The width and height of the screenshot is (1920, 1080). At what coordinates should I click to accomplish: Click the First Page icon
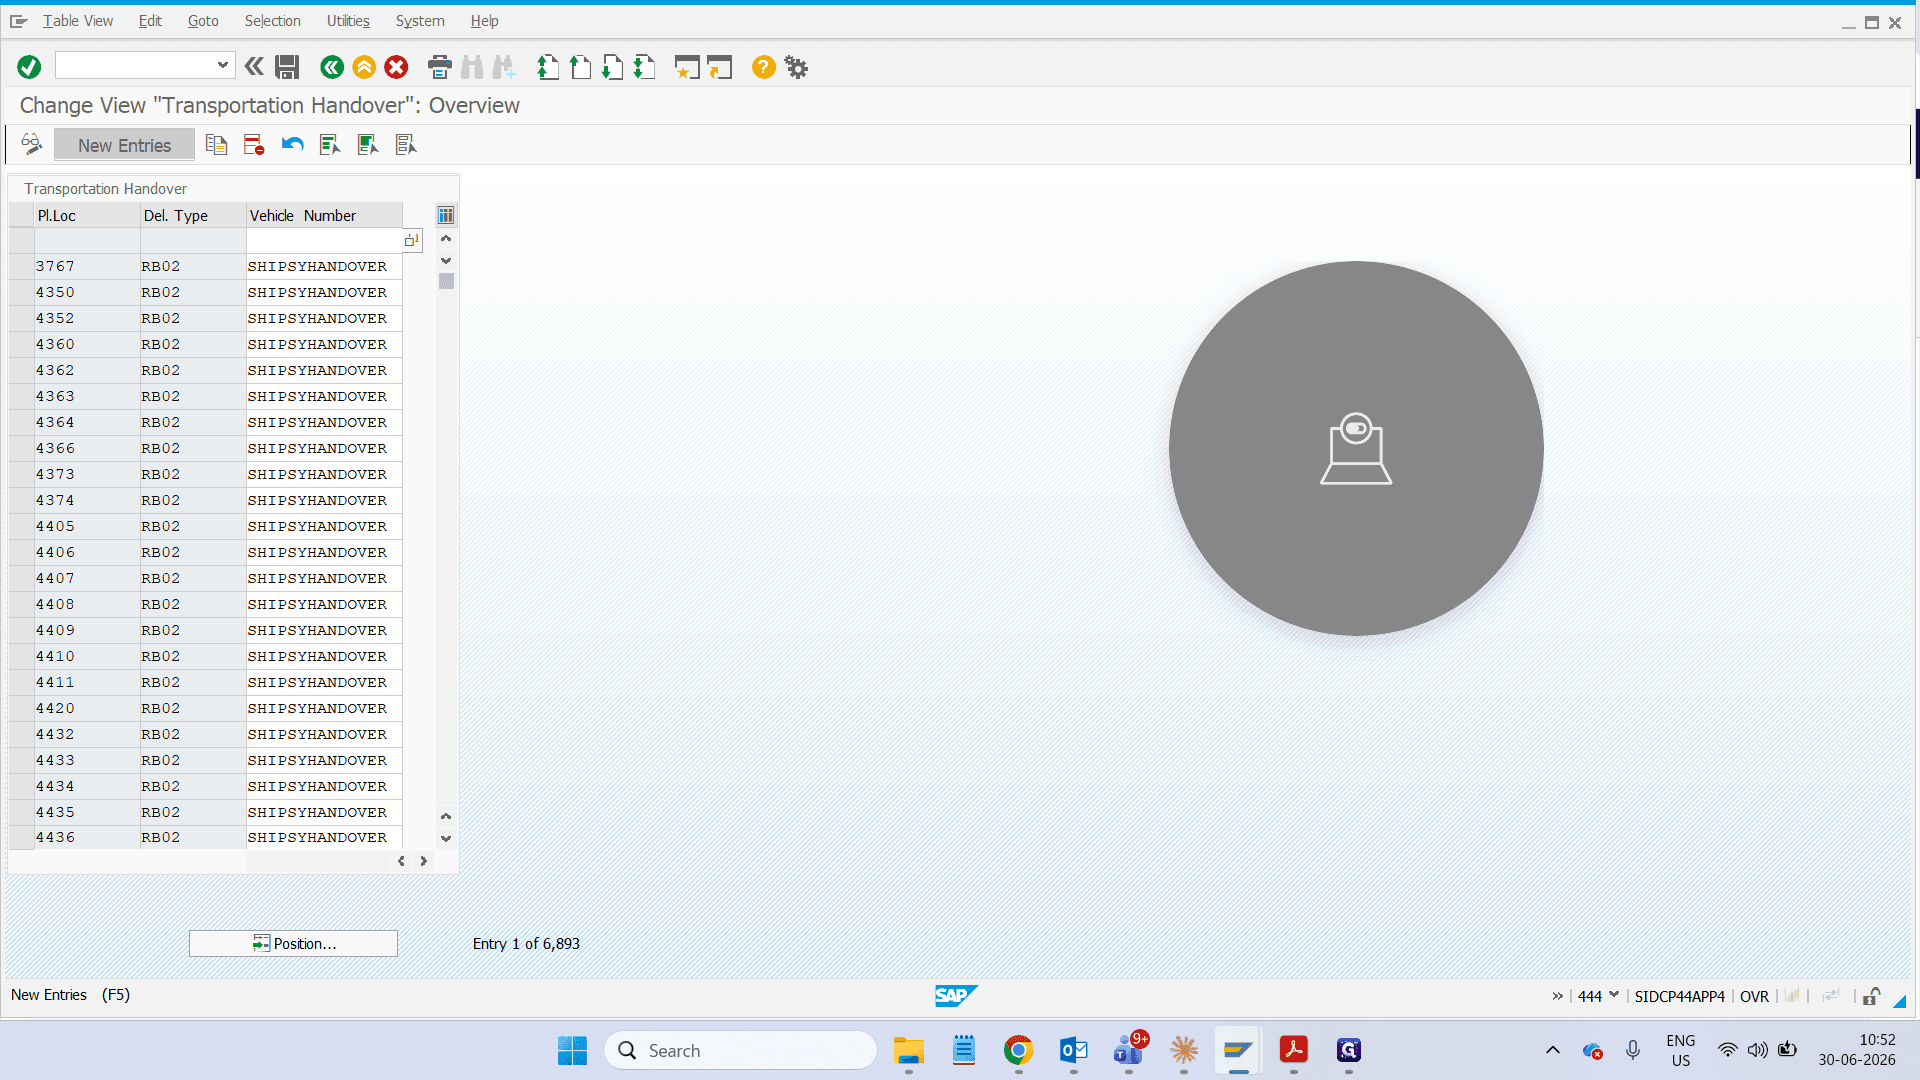coord(547,67)
